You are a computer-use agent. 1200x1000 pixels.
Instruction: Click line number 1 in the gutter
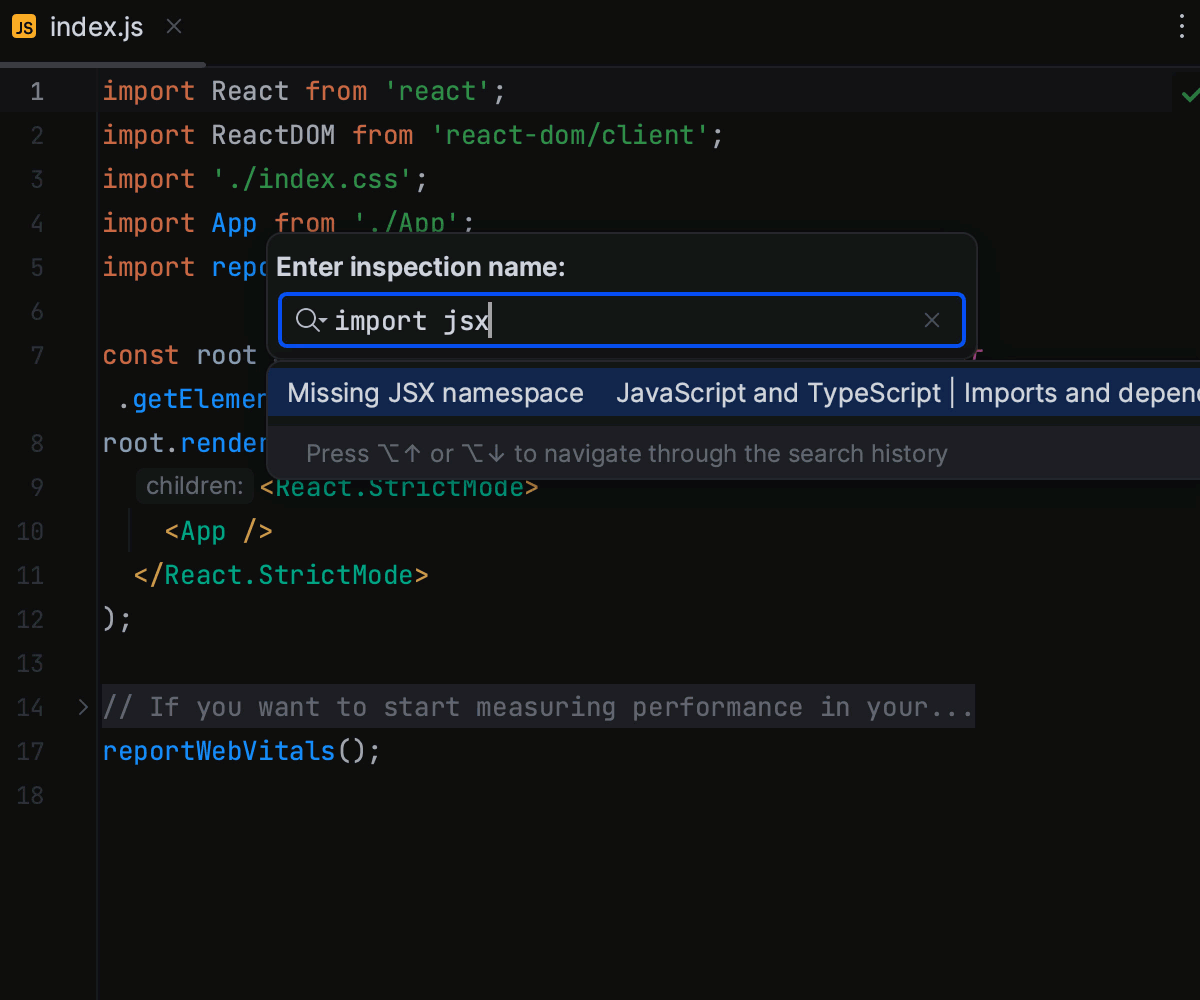click(36, 91)
